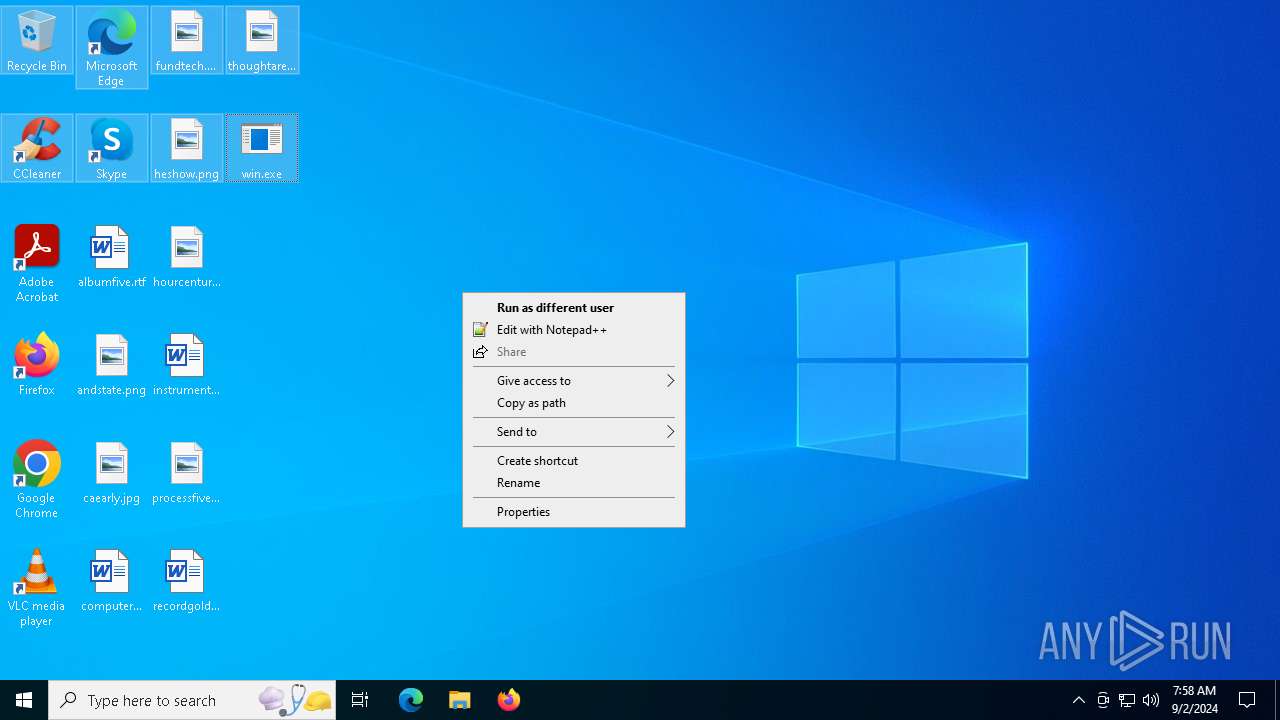Select the heshow.png file icon
Screen dimensions: 1280x720
click(x=186, y=148)
